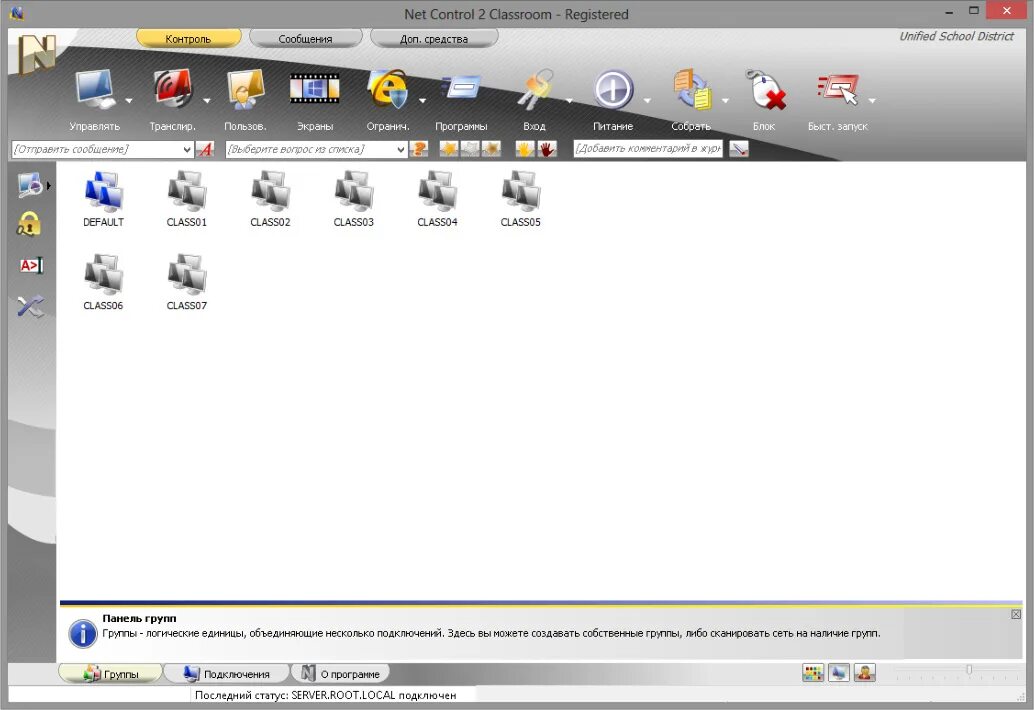Click the Net Control N logo

pyautogui.click(x=37, y=53)
